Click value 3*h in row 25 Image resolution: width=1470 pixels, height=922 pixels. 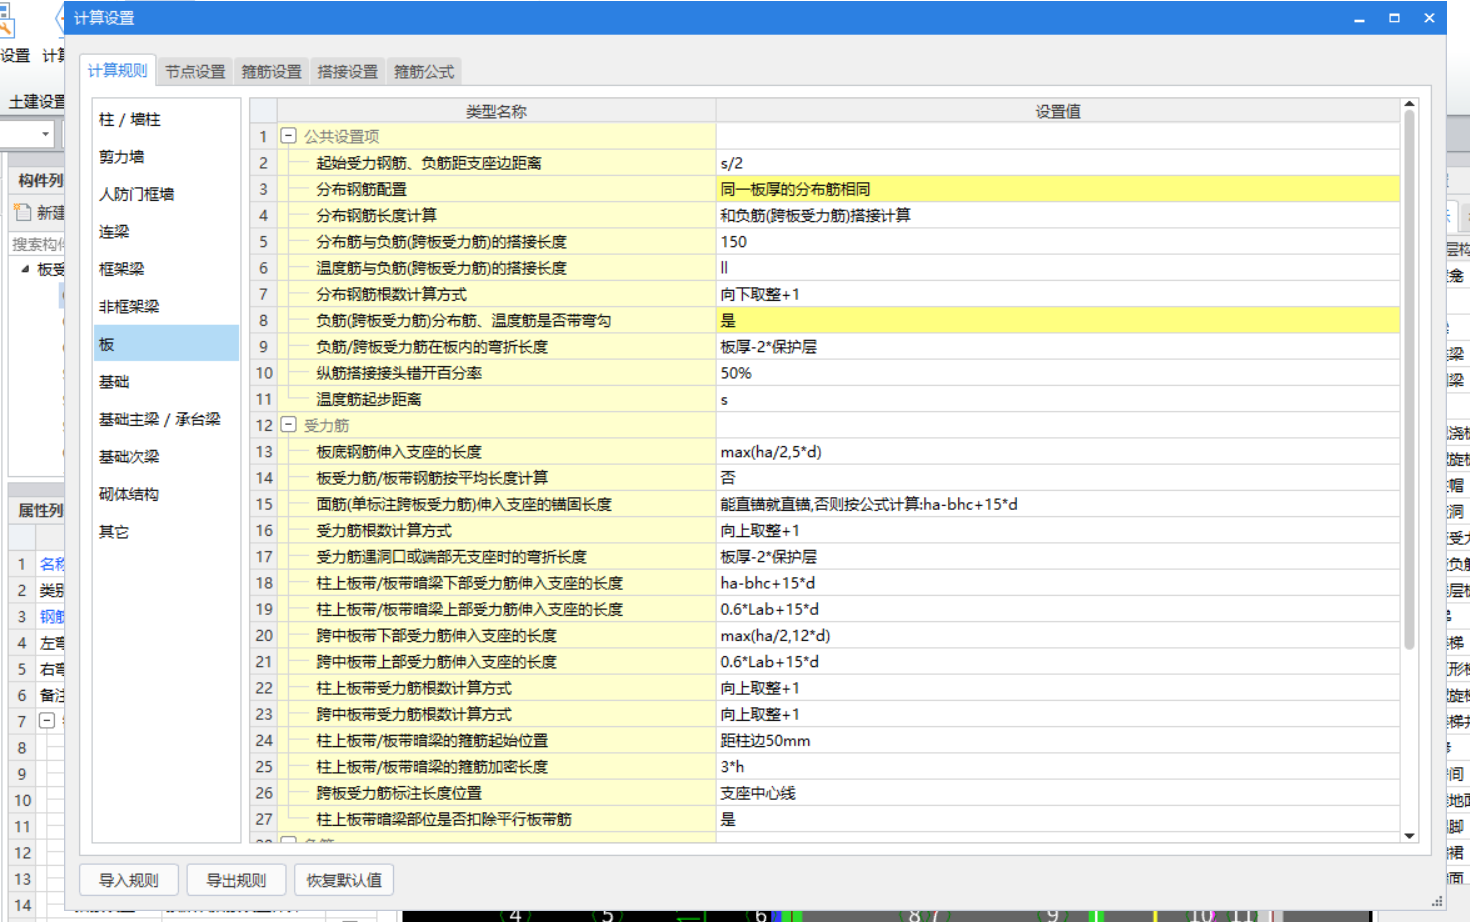click(x=1058, y=767)
